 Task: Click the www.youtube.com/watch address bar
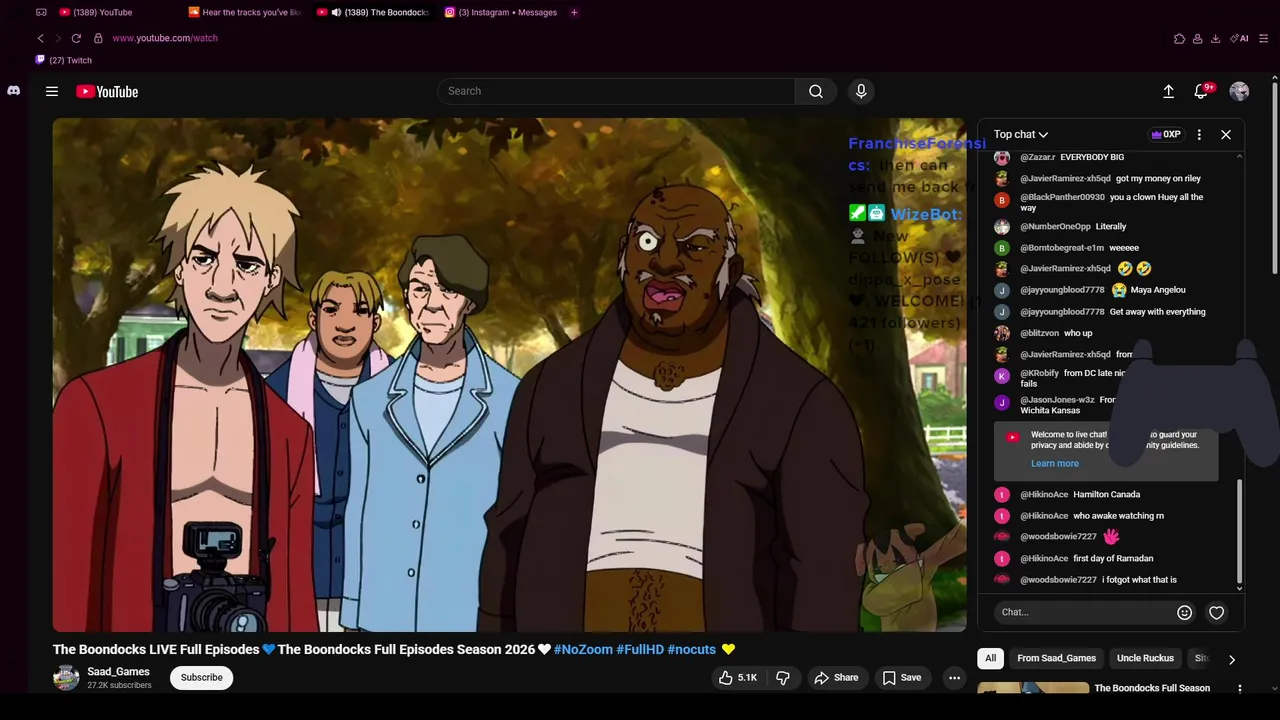pos(165,38)
